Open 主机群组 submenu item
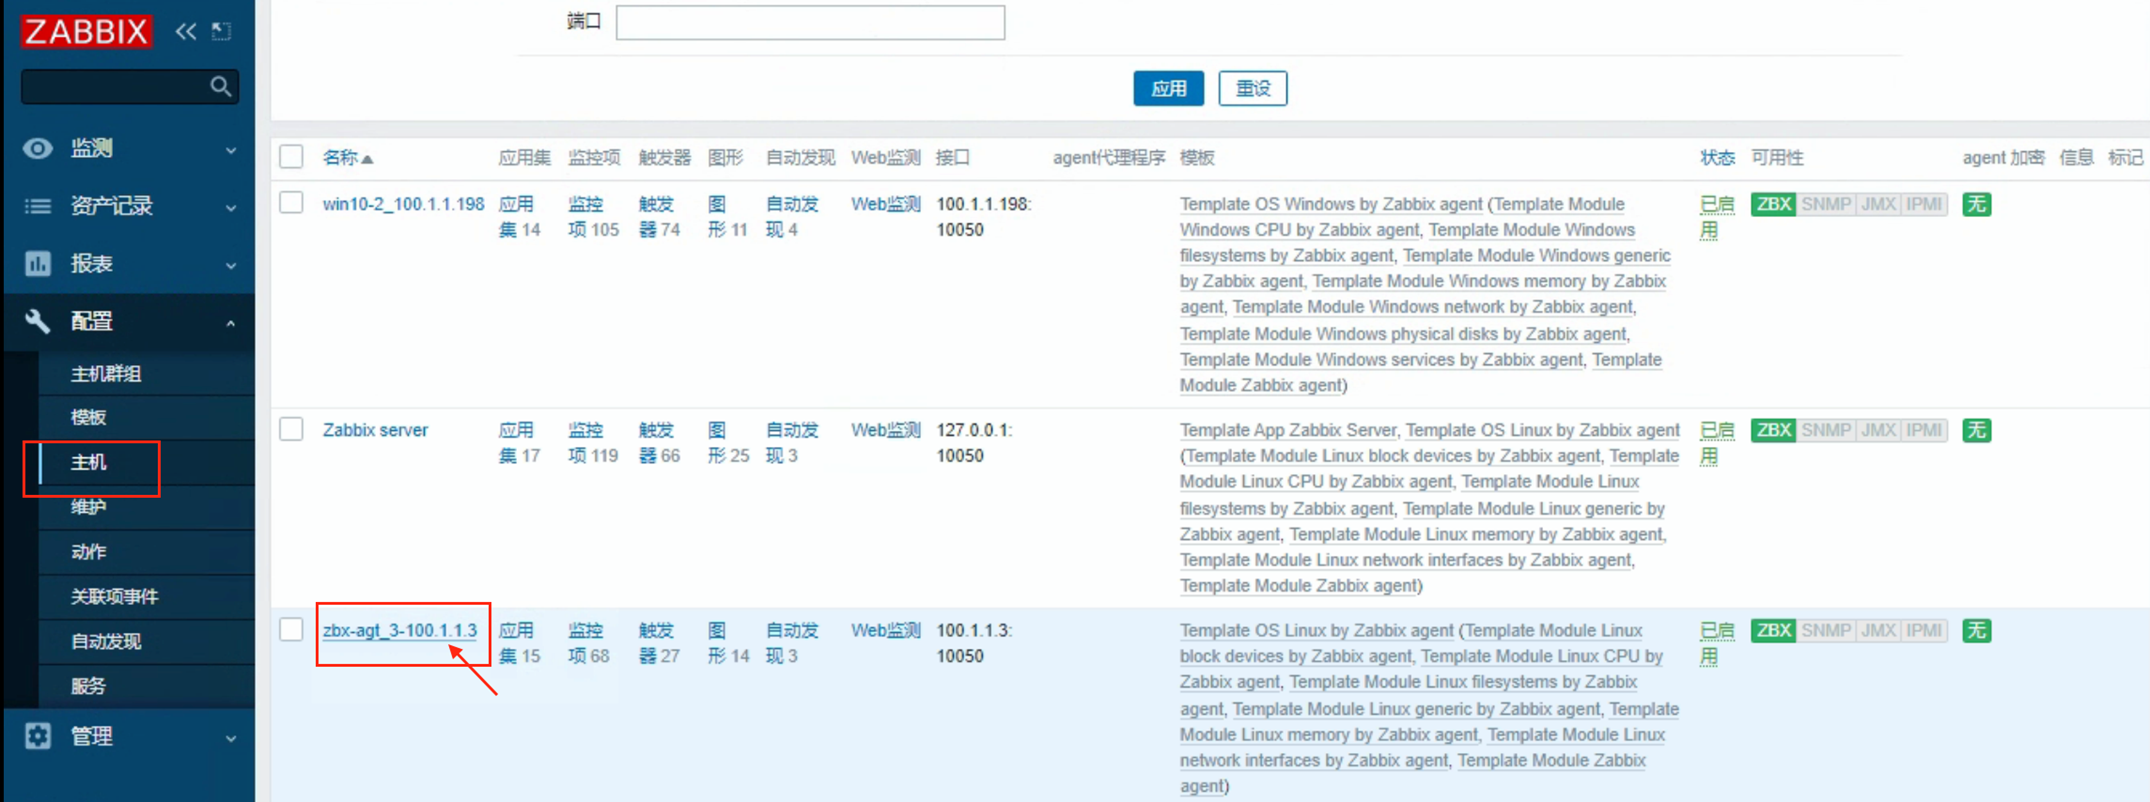2150x802 pixels. point(106,374)
